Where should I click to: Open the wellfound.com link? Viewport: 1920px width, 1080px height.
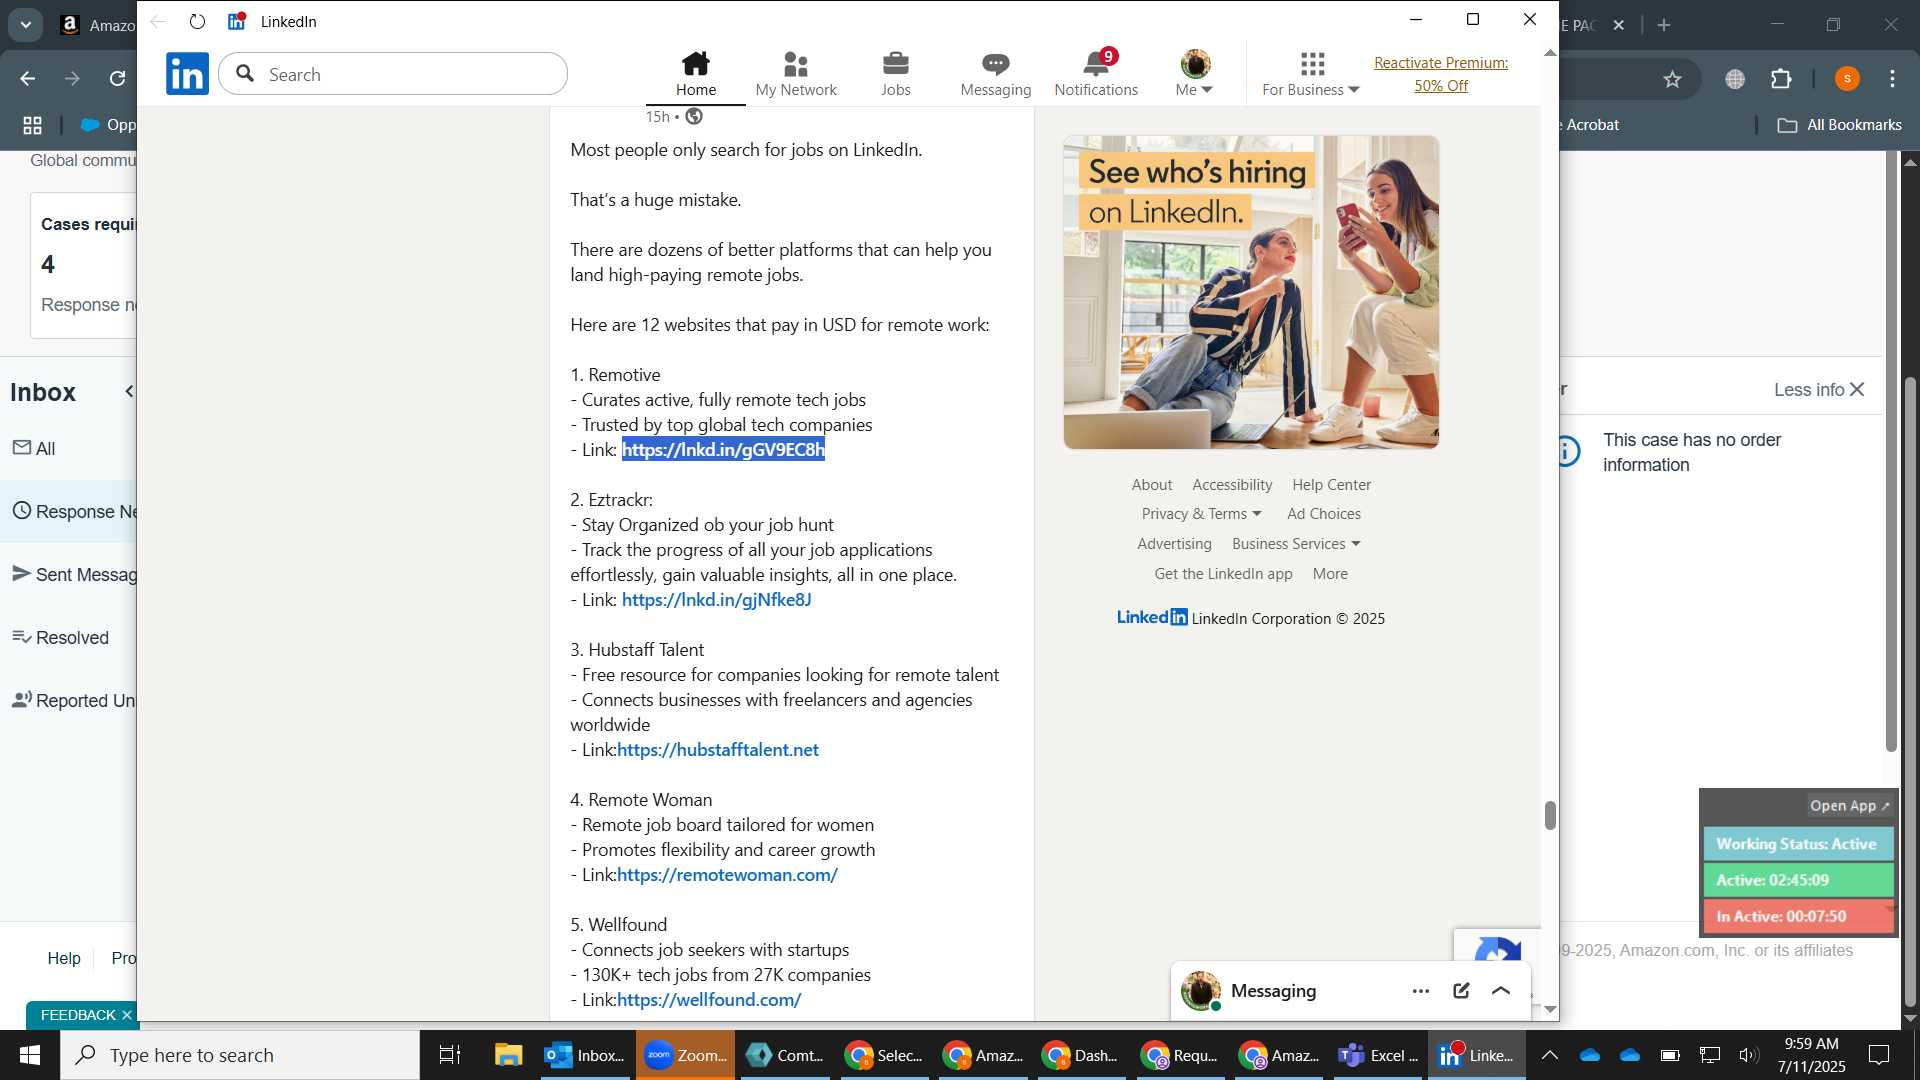[x=709, y=1000]
